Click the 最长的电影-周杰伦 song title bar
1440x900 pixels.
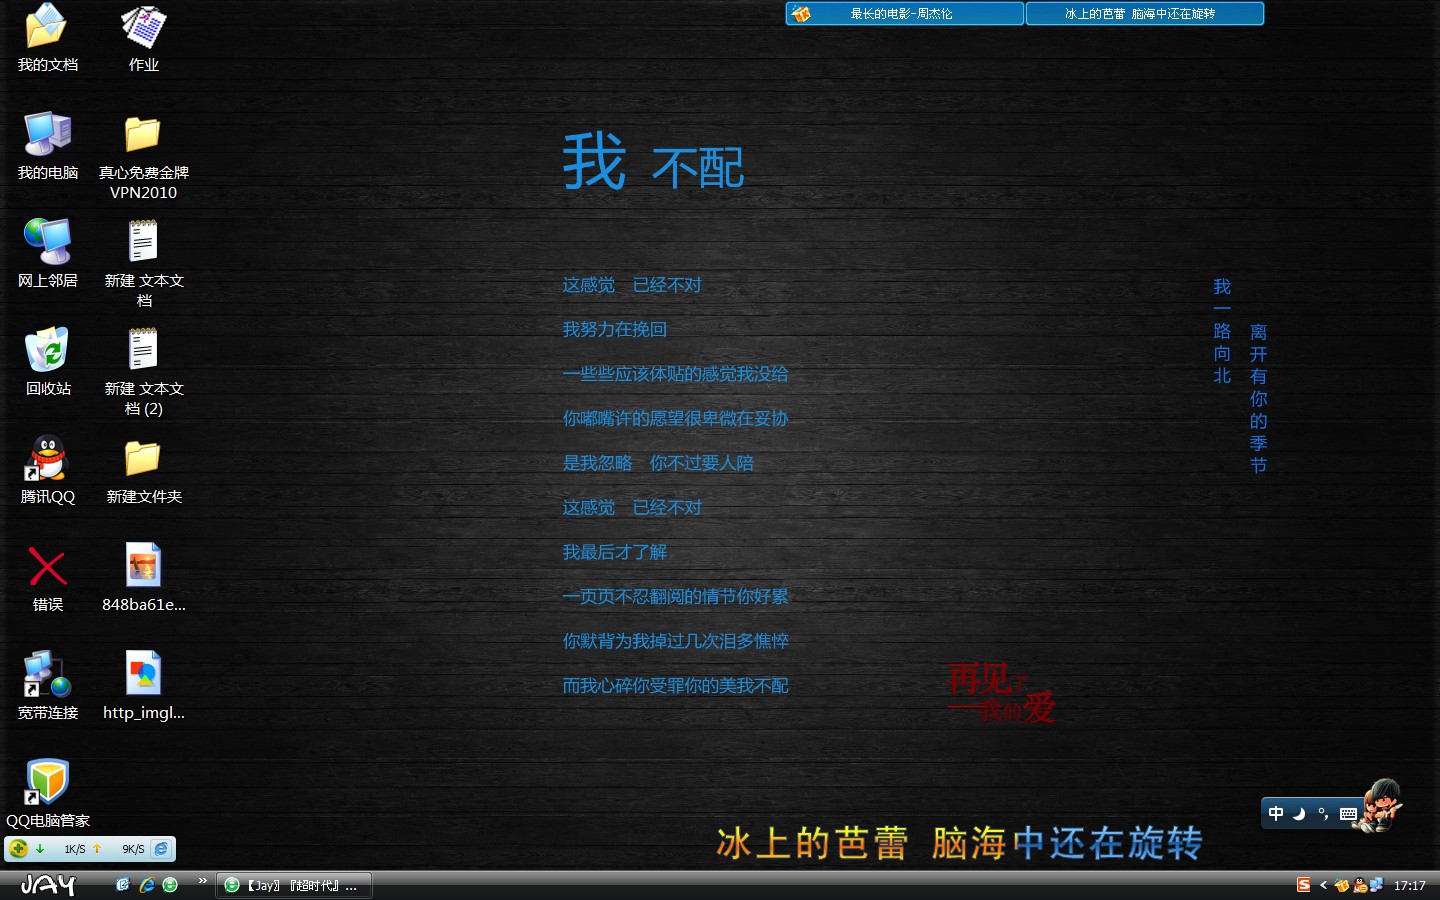904,14
